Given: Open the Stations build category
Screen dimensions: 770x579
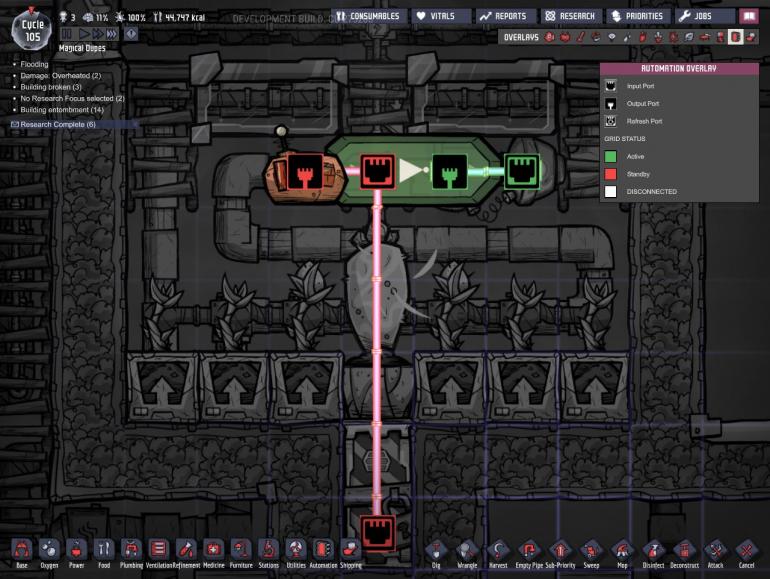Looking at the screenshot, I should (269, 553).
